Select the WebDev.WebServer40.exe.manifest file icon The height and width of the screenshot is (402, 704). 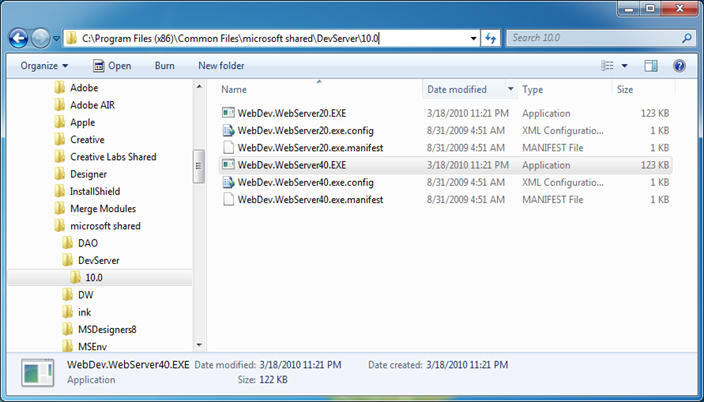(229, 199)
